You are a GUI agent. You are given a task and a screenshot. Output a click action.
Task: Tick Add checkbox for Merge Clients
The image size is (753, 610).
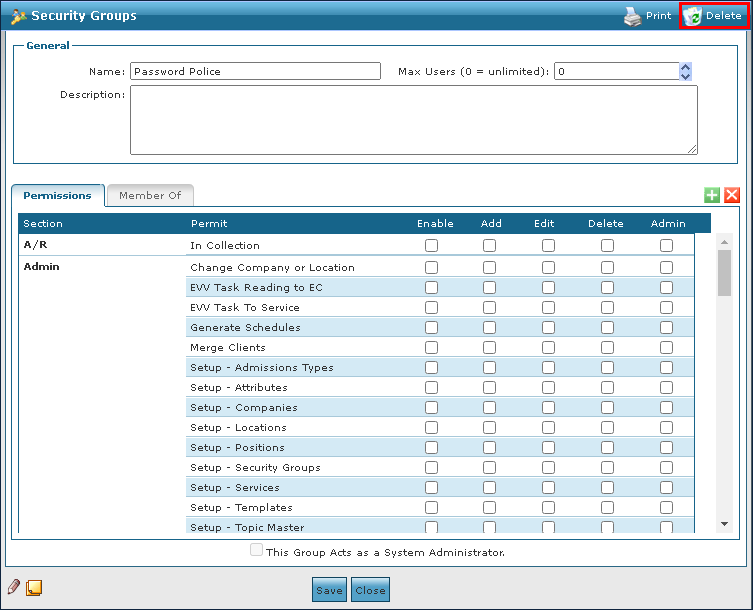click(489, 348)
